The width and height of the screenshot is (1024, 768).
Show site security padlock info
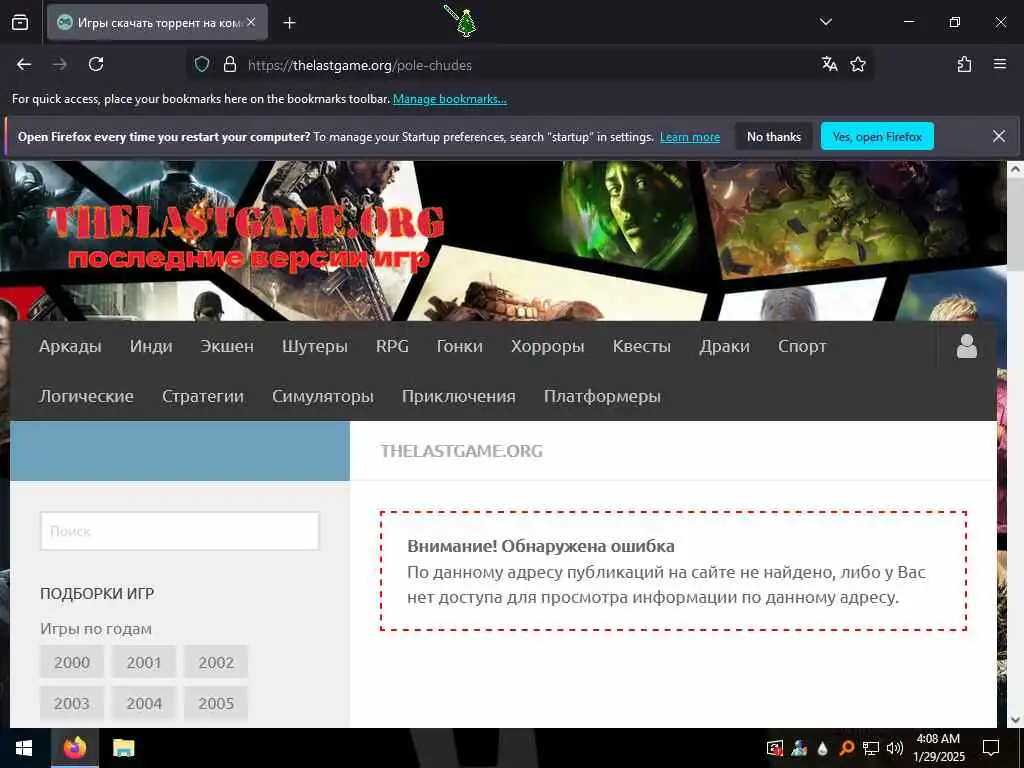point(229,65)
